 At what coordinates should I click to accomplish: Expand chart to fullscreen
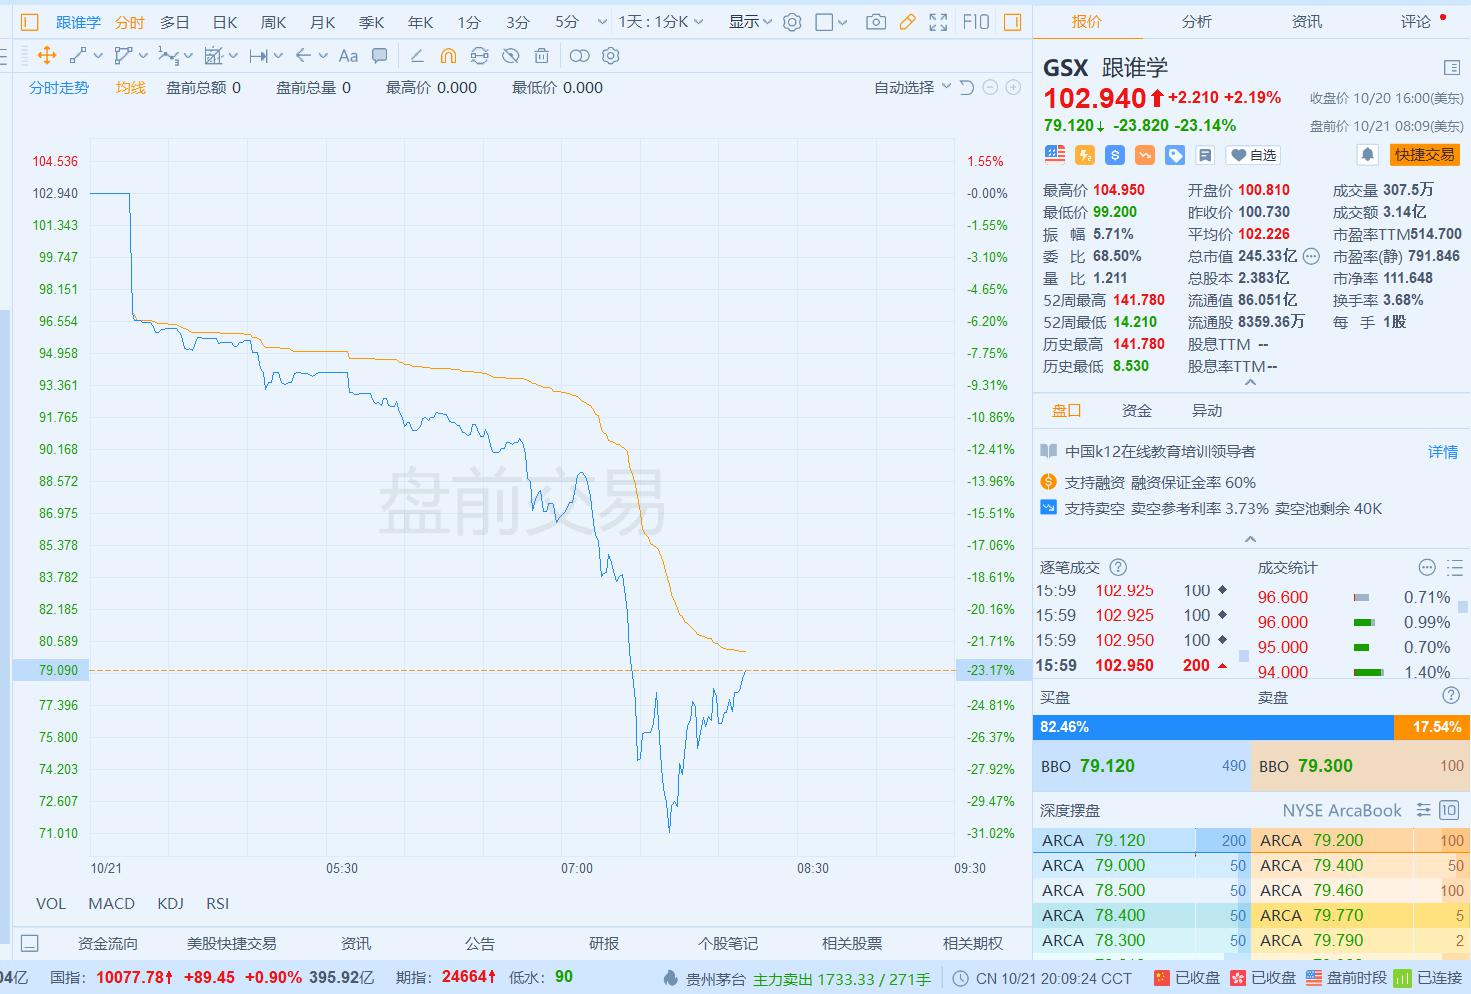938,22
